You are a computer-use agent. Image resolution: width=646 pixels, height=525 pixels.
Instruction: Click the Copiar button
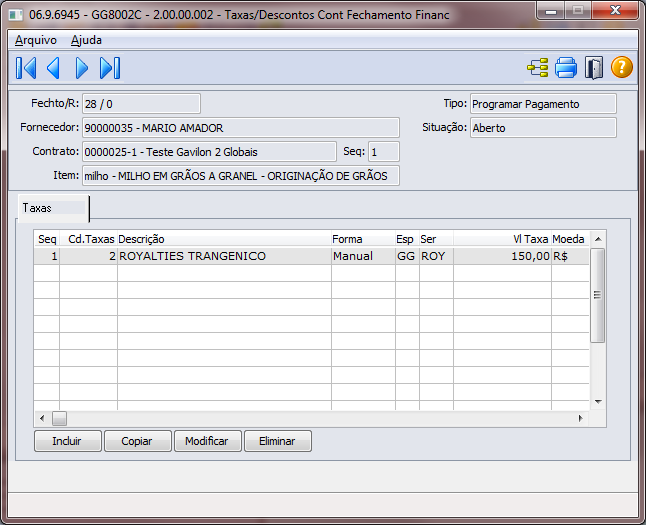point(138,441)
